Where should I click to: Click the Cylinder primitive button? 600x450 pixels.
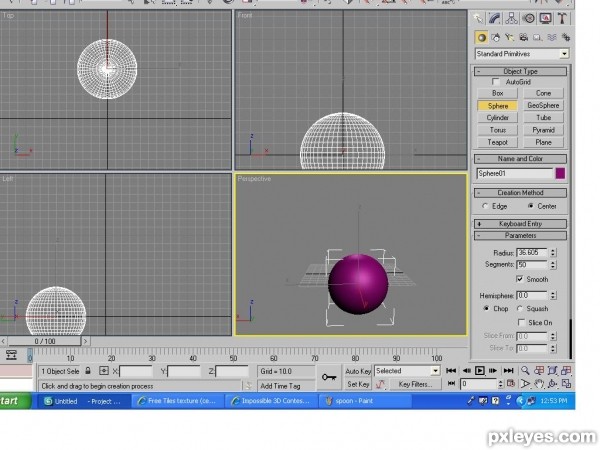[497, 118]
